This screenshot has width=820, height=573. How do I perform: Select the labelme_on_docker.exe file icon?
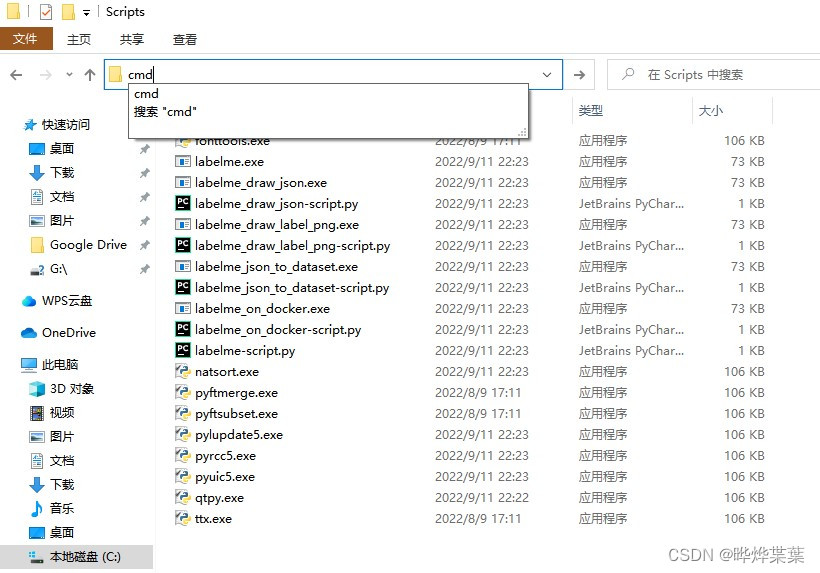click(183, 308)
